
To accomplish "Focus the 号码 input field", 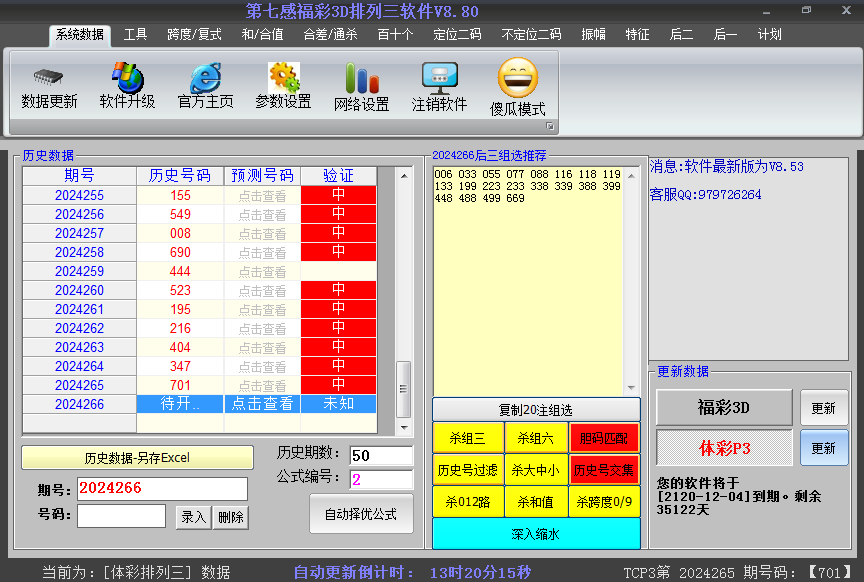I will point(121,516).
